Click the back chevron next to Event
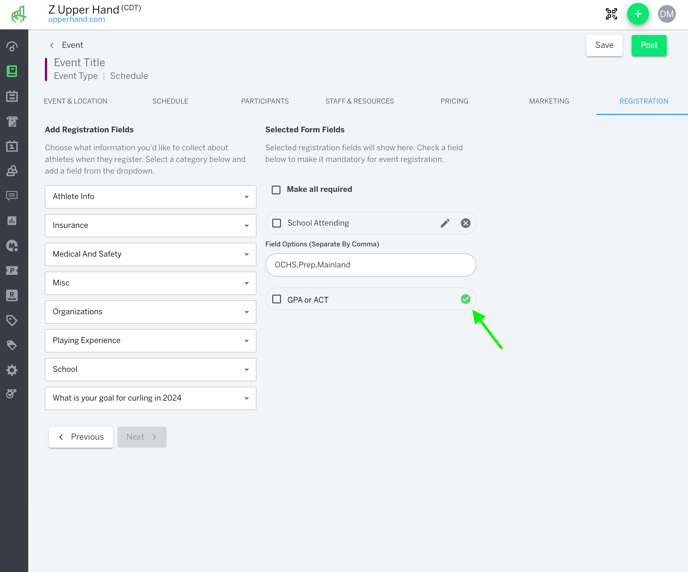This screenshot has width=688, height=572. (52, 45)
